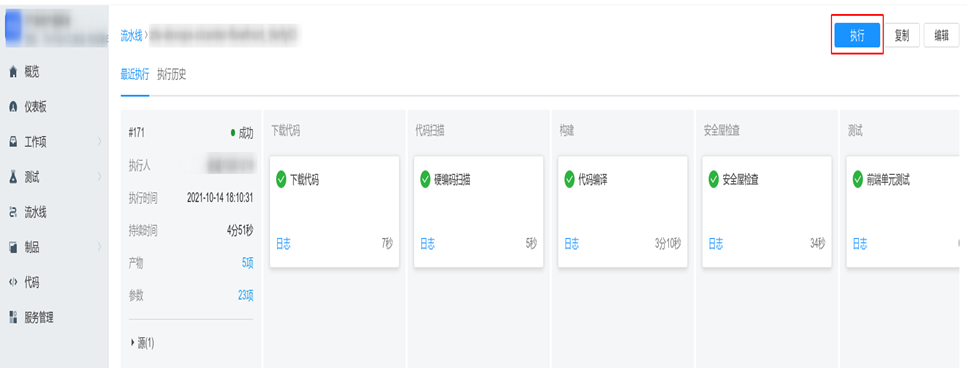Switch to the 执行历史 tab
This screenshot has height=368, width=967.
point(171,75)
